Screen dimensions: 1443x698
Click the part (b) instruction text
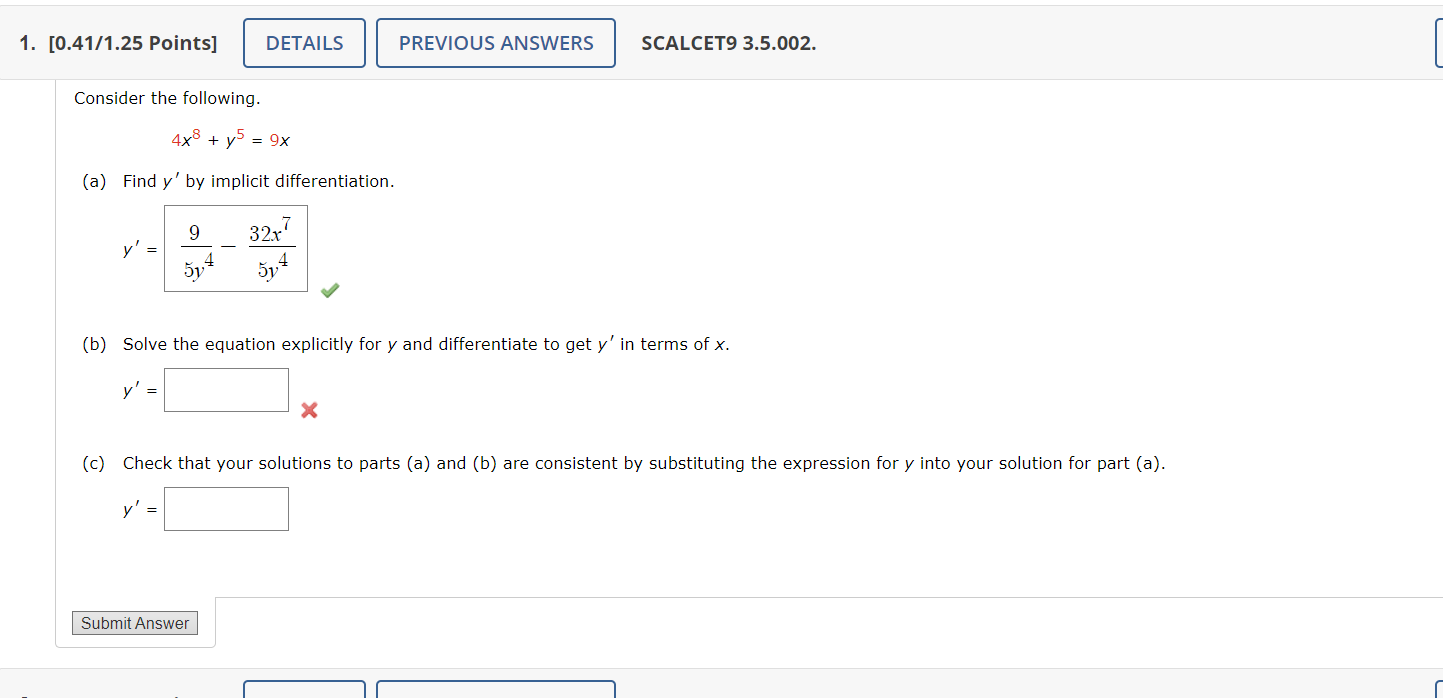(x=425, y=343)
